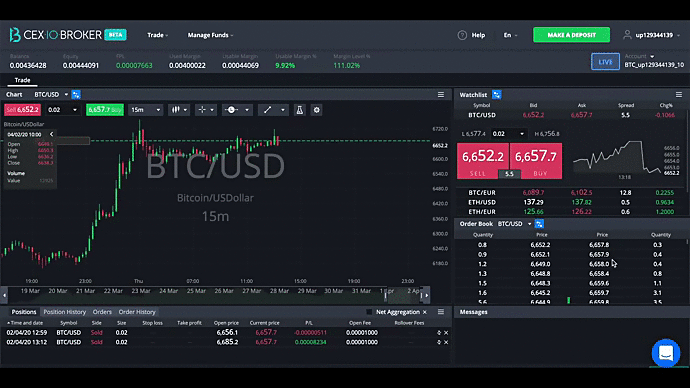690x388 pixels.
Task: Click the red 6,652.2 SELL button in Watchlist
Action: (x=483, y=161)
